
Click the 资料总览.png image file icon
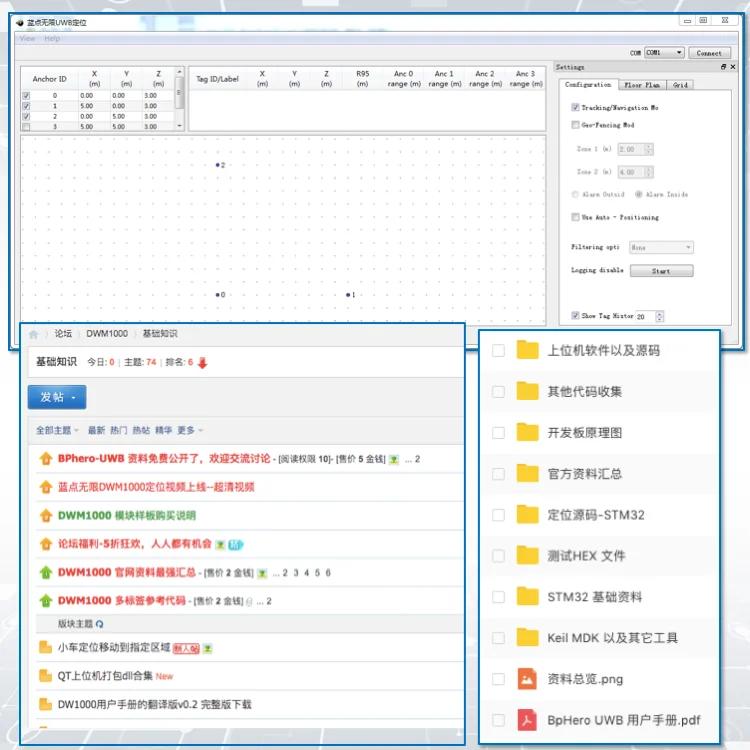[x=527, y=679]
